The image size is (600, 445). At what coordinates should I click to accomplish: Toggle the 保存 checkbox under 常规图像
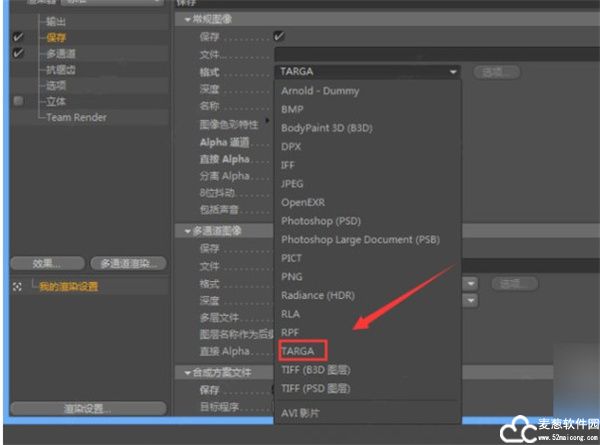(x=279, y=36)
